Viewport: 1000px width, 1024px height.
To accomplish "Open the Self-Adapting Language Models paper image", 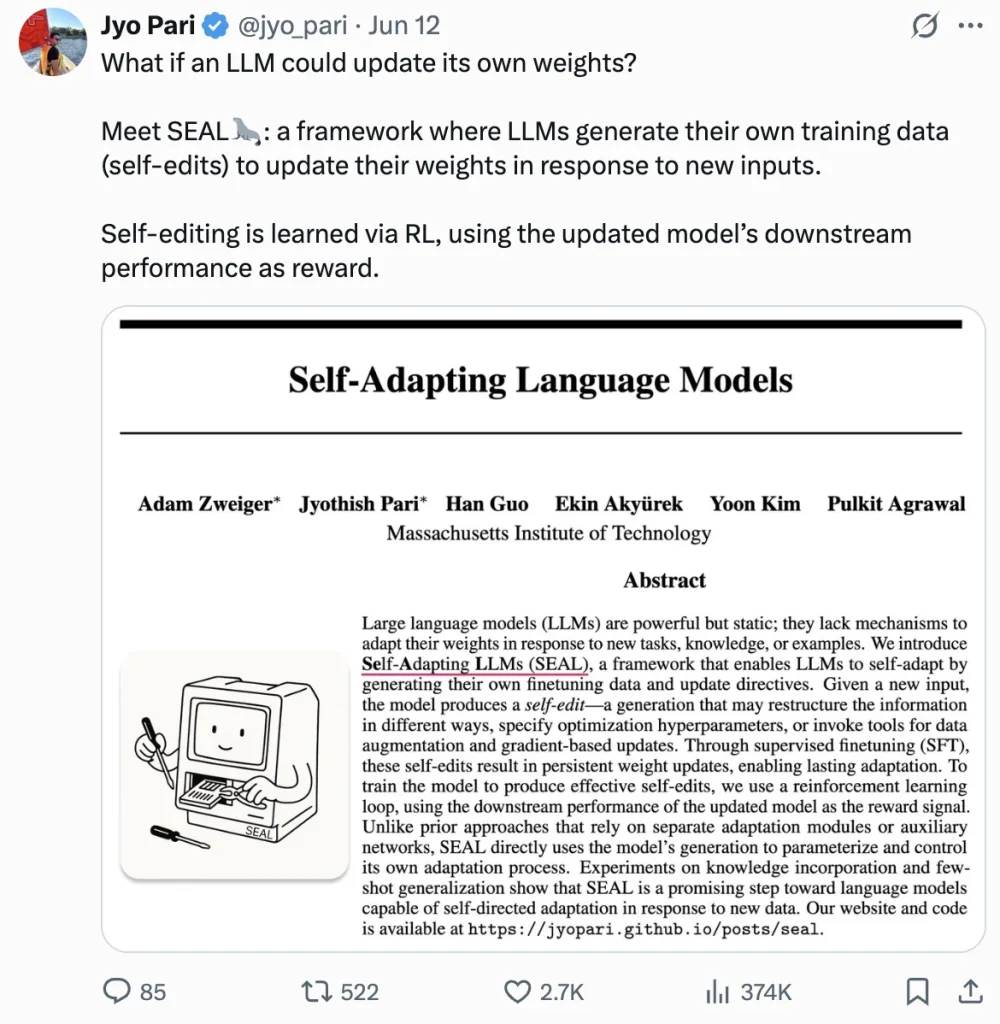I will [x=543, y=628].
